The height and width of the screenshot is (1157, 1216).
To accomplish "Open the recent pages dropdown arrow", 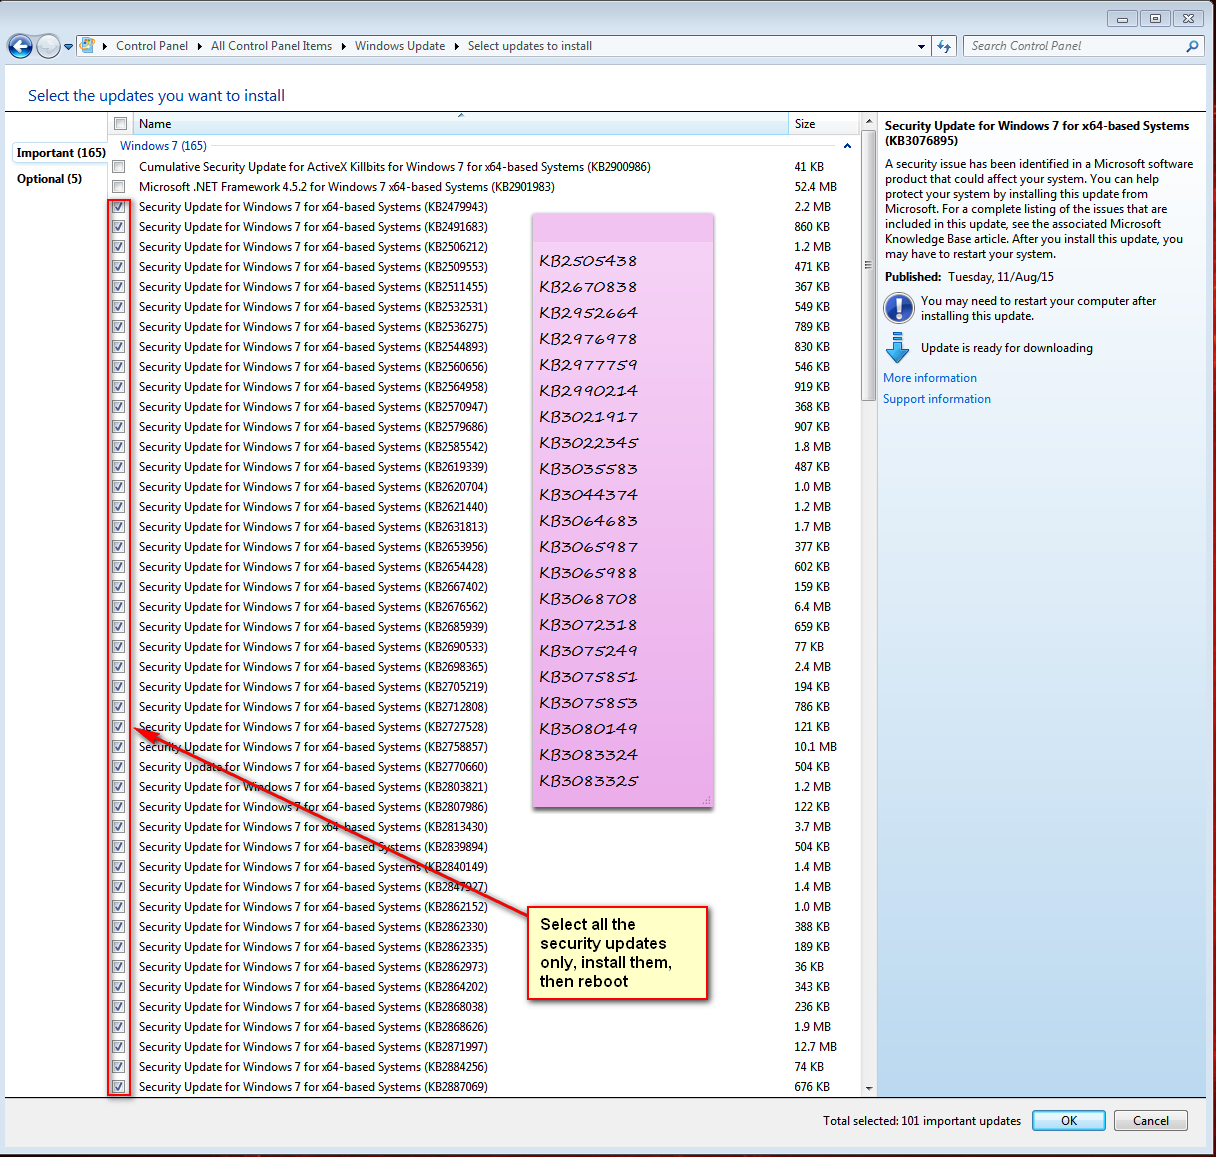I will click(x=68, y=46).
